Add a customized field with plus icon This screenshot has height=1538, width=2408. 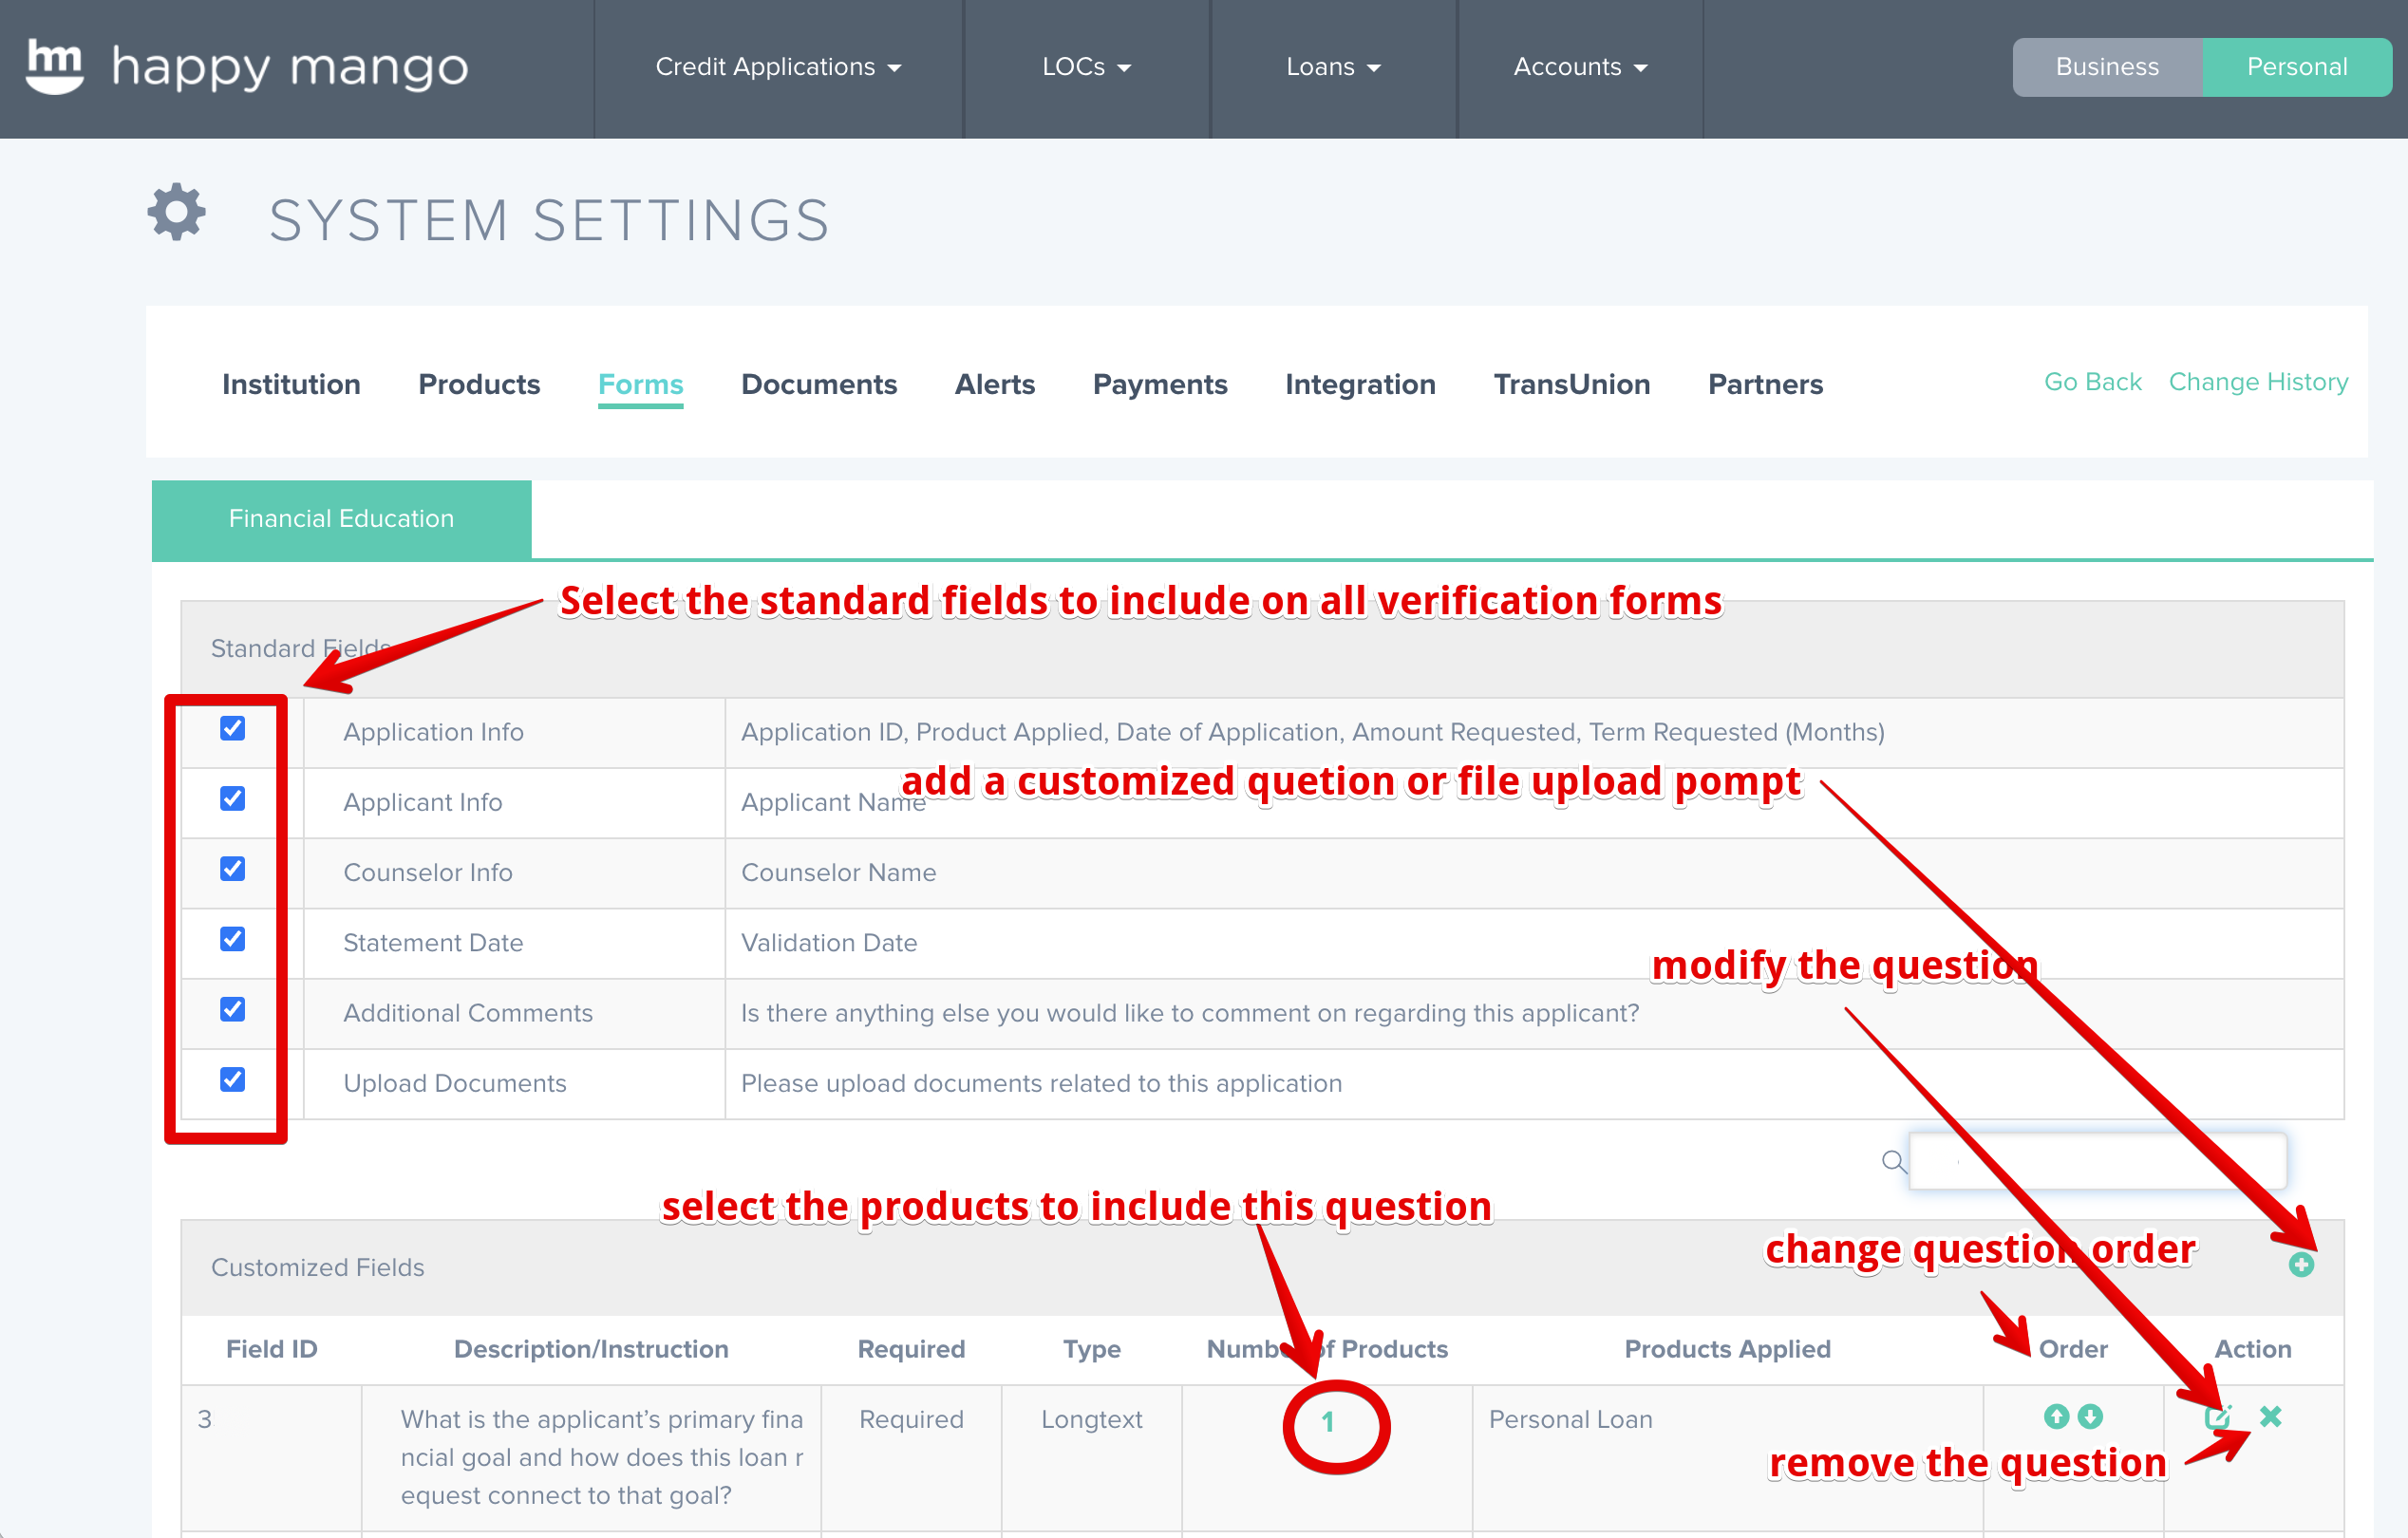coord(2301,1265)
